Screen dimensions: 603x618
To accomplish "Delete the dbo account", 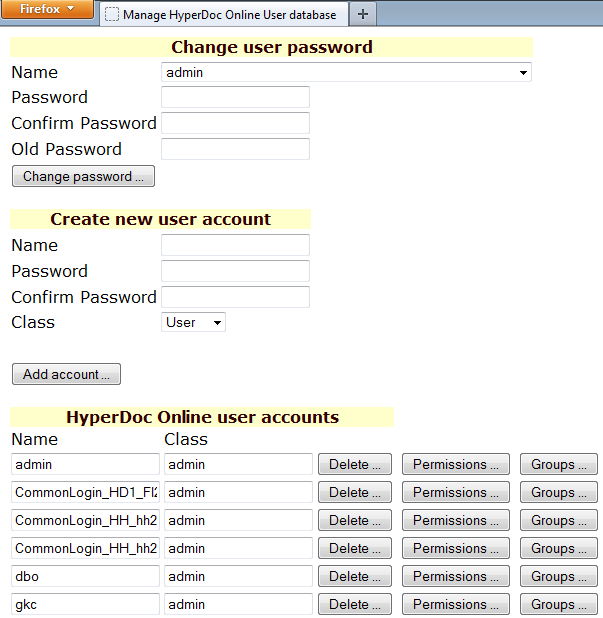I will 355,576.
